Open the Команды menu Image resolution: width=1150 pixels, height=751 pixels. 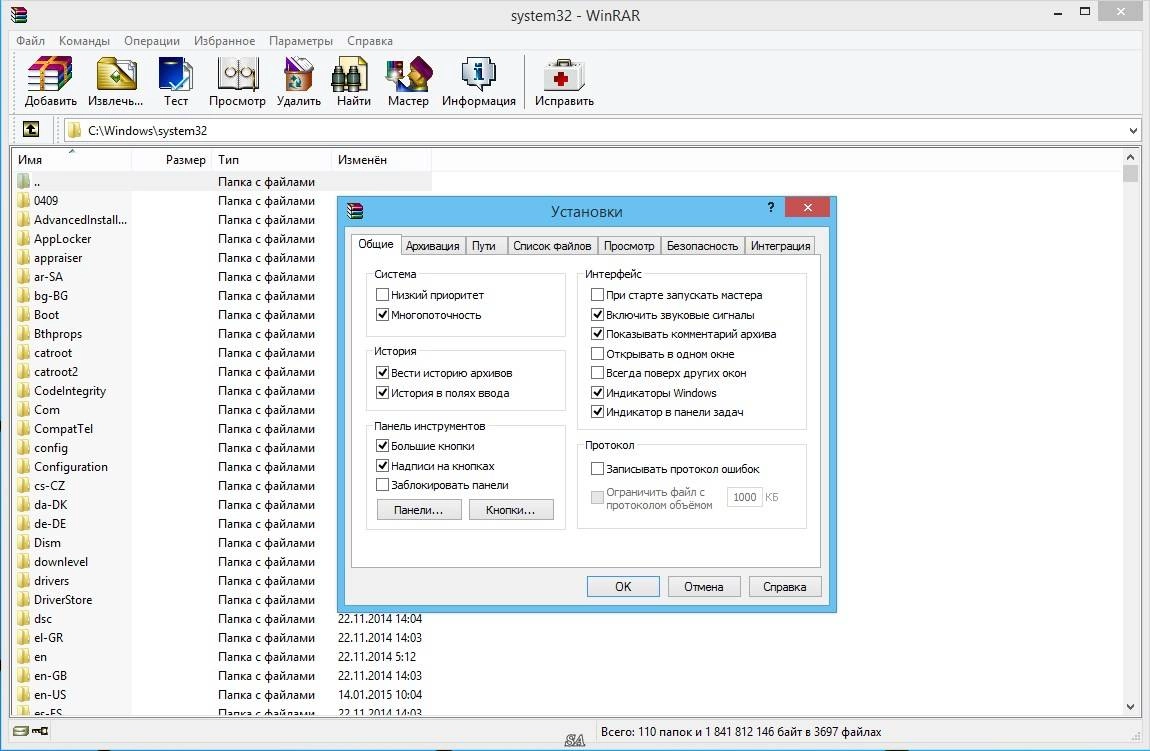tap(84, 40)
